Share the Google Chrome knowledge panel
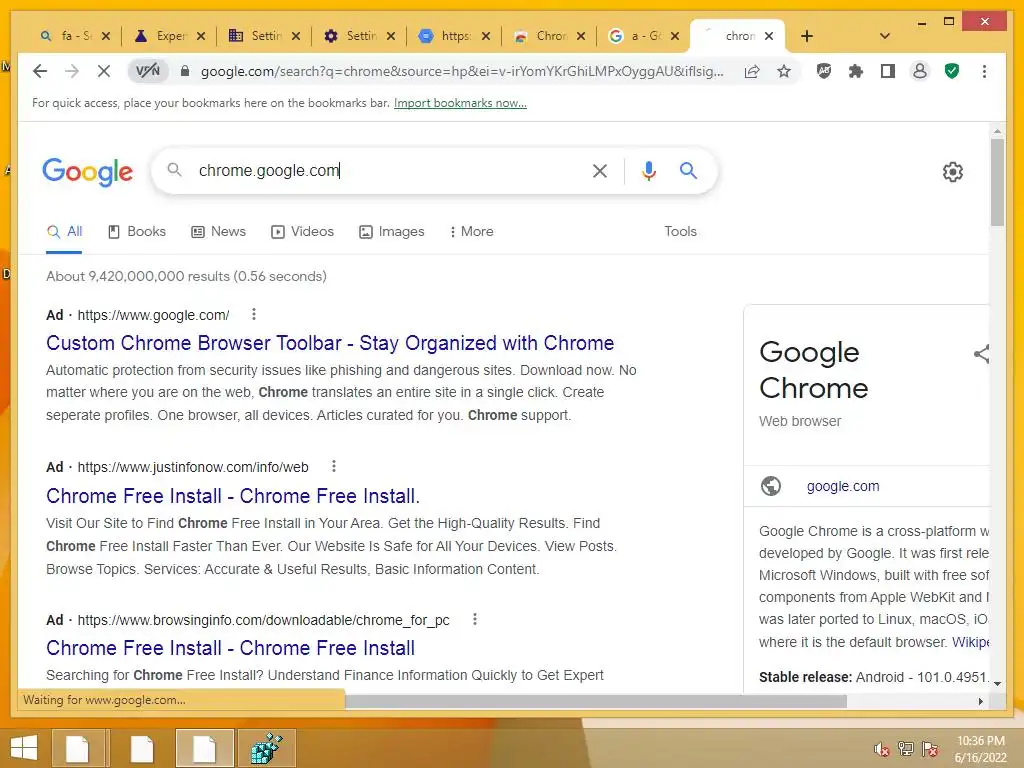The height and width of the screenshot is (768, 1024). point(982,354)
